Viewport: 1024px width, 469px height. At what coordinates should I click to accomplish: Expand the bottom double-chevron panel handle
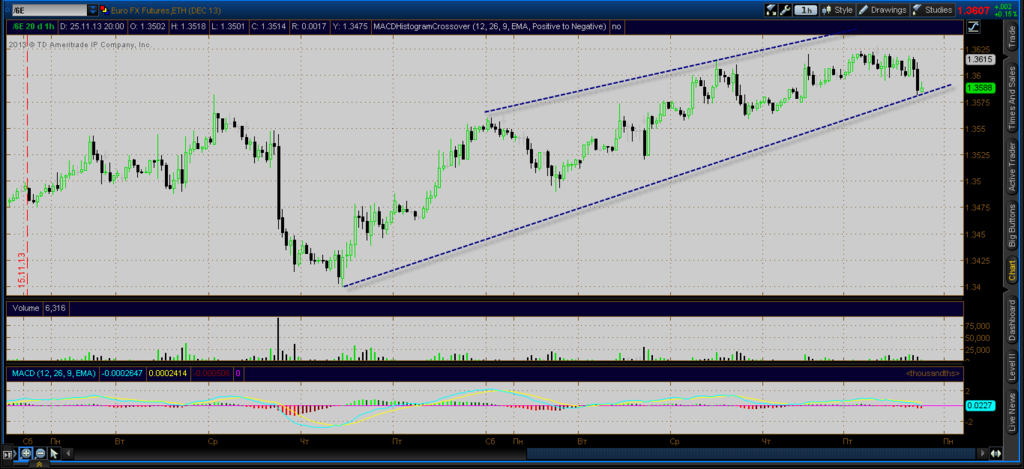coord(39,464)
